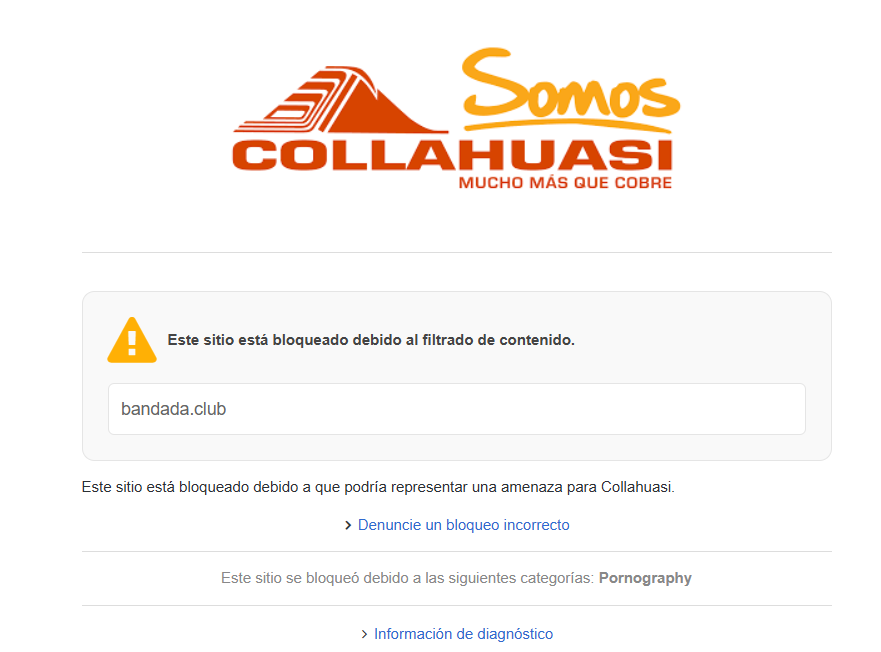The width and height of the screenshot is (881, 652).
Task: Click the "amenaza para Collahuasi" explanation sentence
Action: (x=378, y=487)
